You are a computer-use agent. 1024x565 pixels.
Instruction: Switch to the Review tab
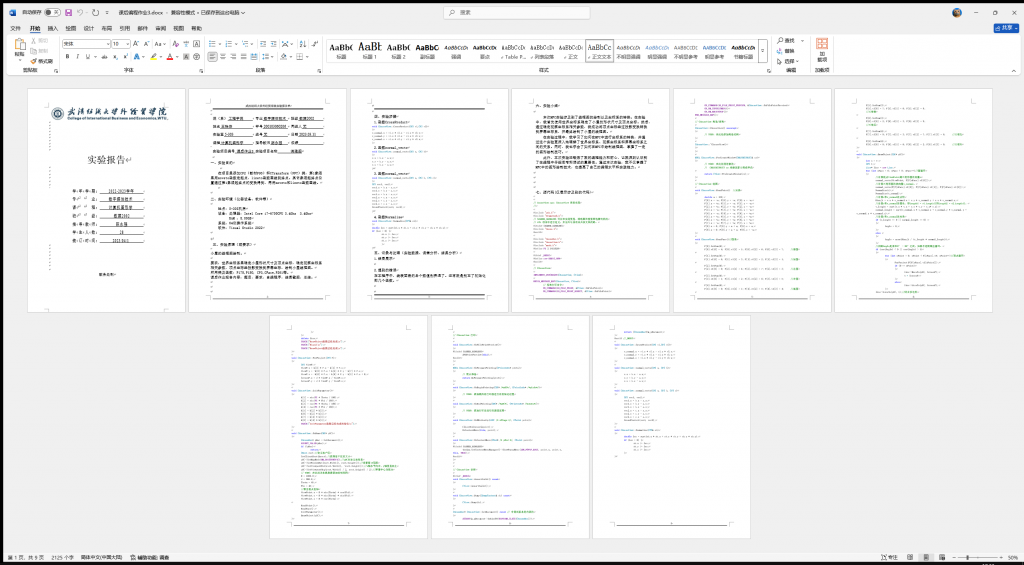[160, 29]
